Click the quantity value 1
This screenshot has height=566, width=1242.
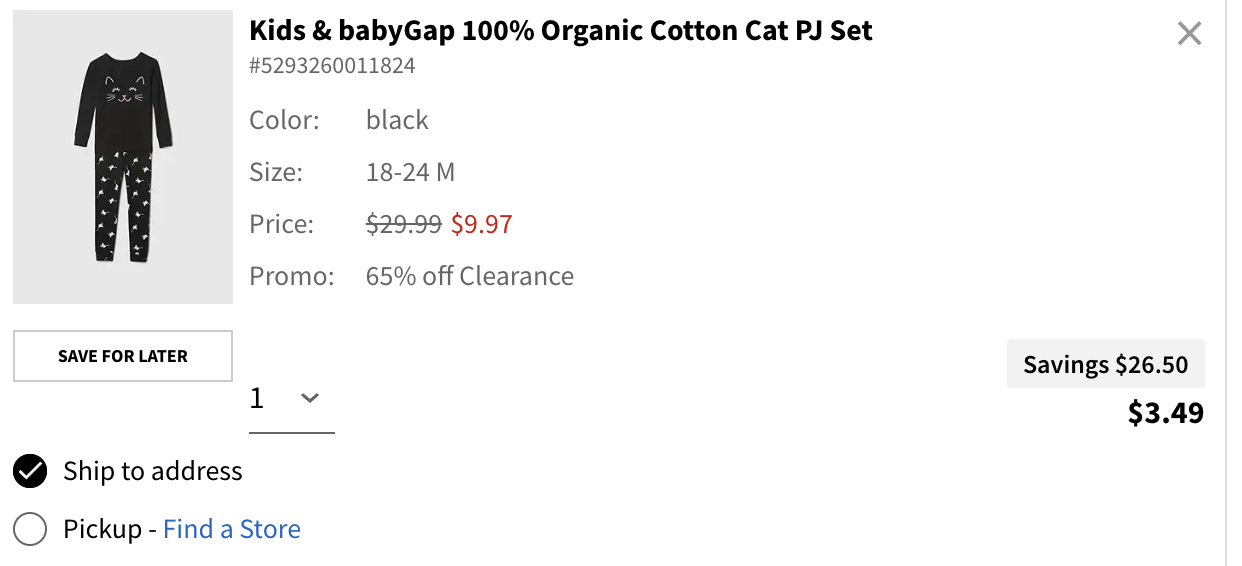click(x=258, y=398)
